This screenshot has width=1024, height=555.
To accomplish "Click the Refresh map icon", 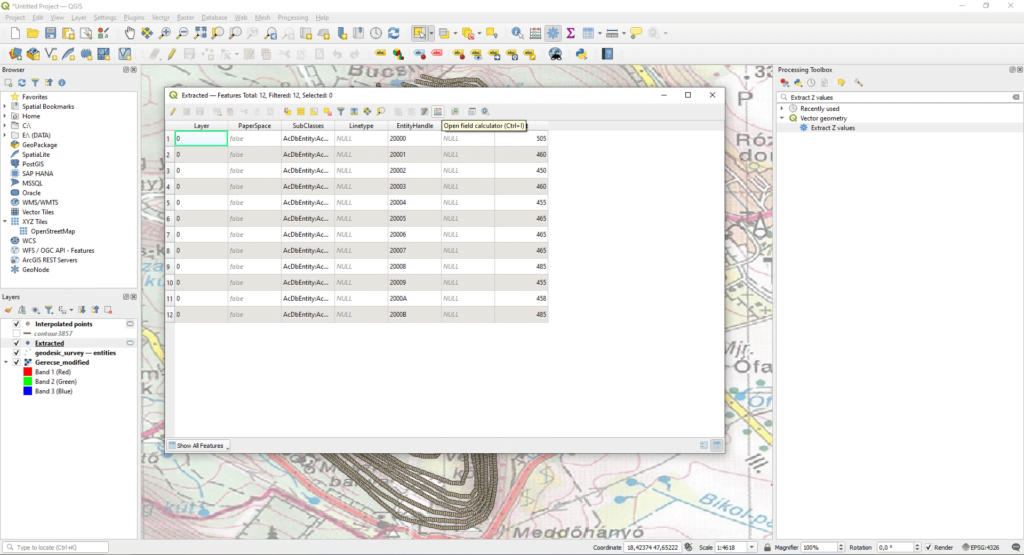I will [x=393, y=33].
